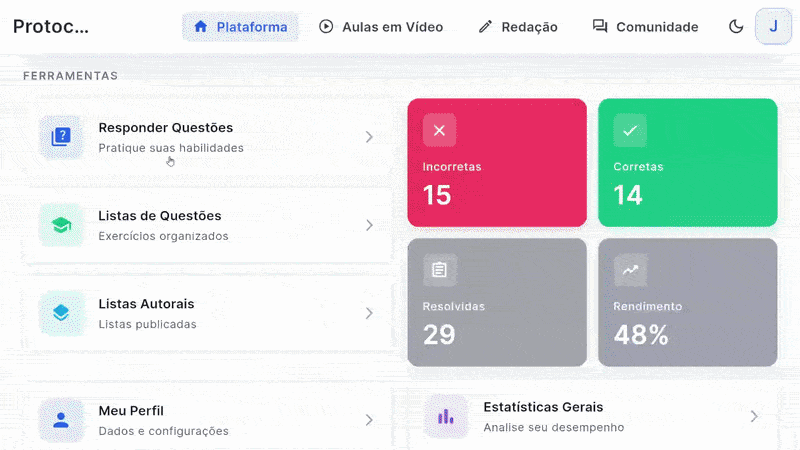Click the checkmark icon on Corretas card
This screenshot has width=800, height=450.
(630, 130)
